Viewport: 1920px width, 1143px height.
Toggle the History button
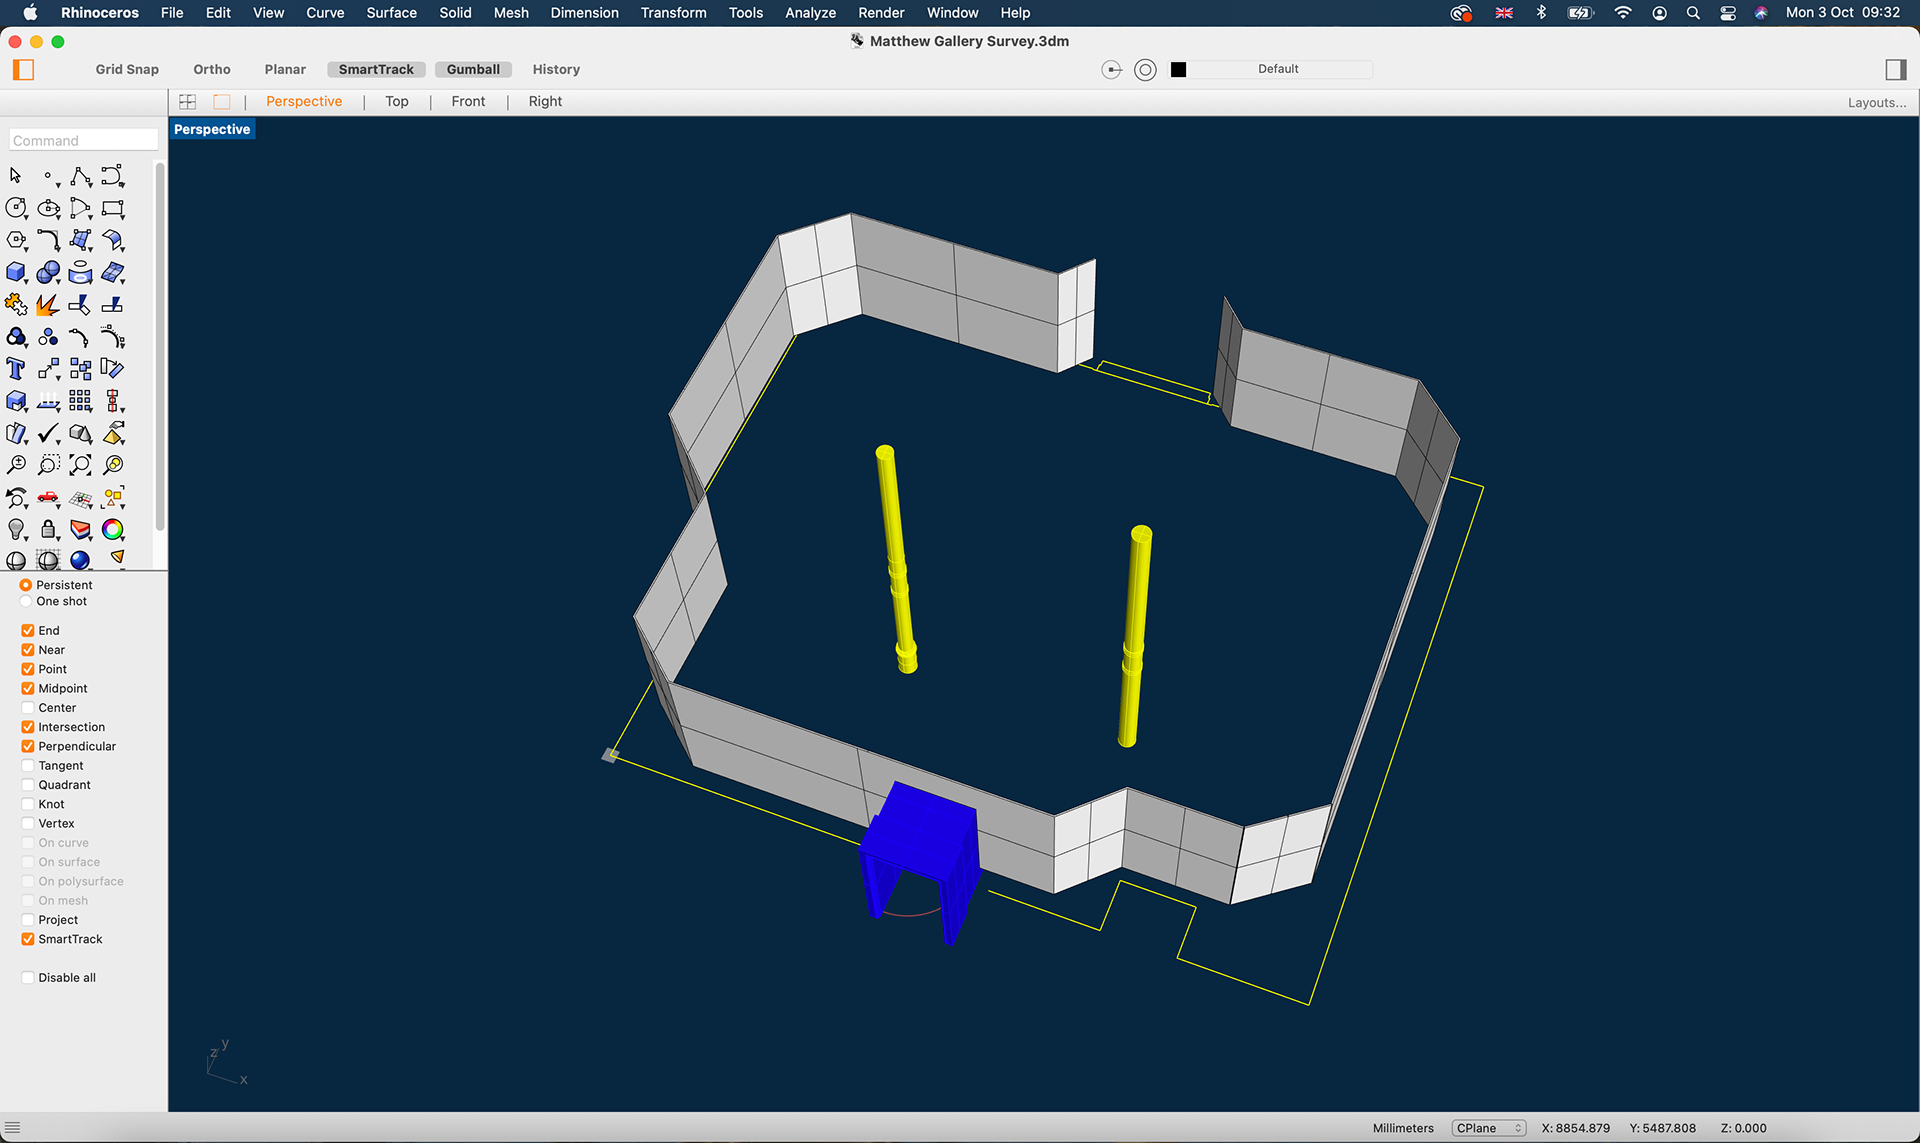coord(556,69)
